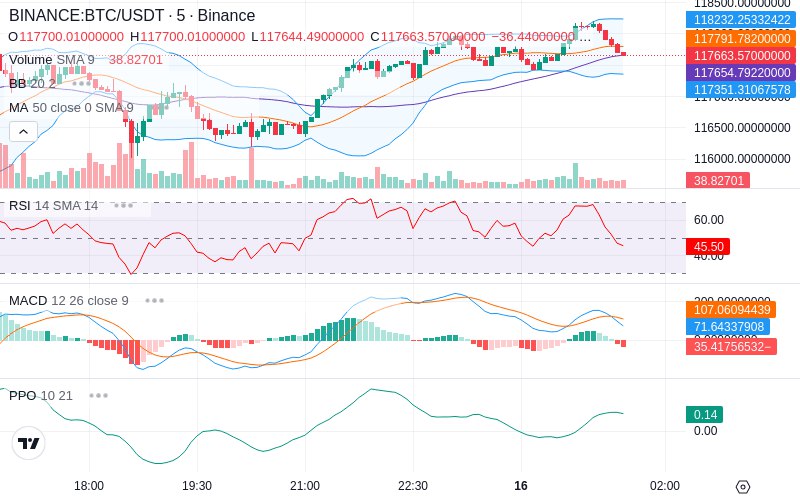Click the PPO 0.00 scale tick
800x500 pixels.
(x=706, y=431)
